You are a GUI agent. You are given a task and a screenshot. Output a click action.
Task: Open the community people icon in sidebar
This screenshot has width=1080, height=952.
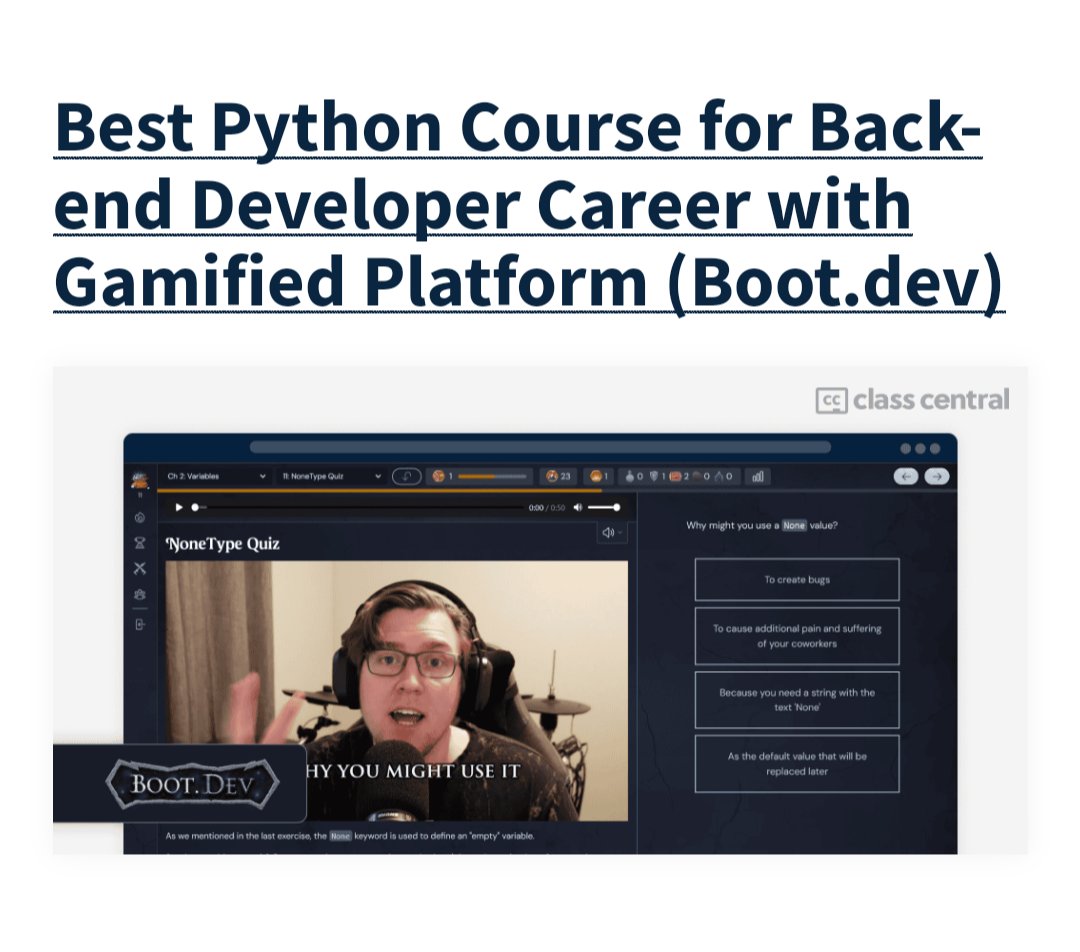click(140, 594)
